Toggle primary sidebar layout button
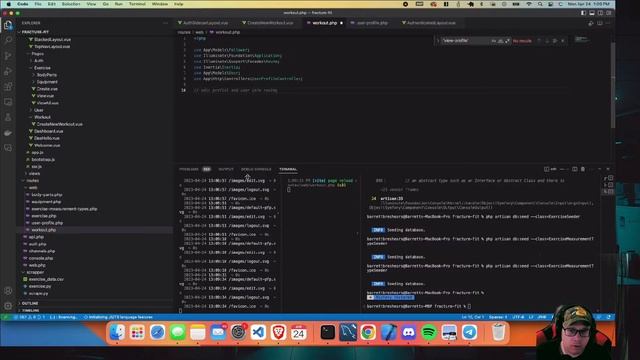Screen dimensions: 640x360 pos(583,13)
